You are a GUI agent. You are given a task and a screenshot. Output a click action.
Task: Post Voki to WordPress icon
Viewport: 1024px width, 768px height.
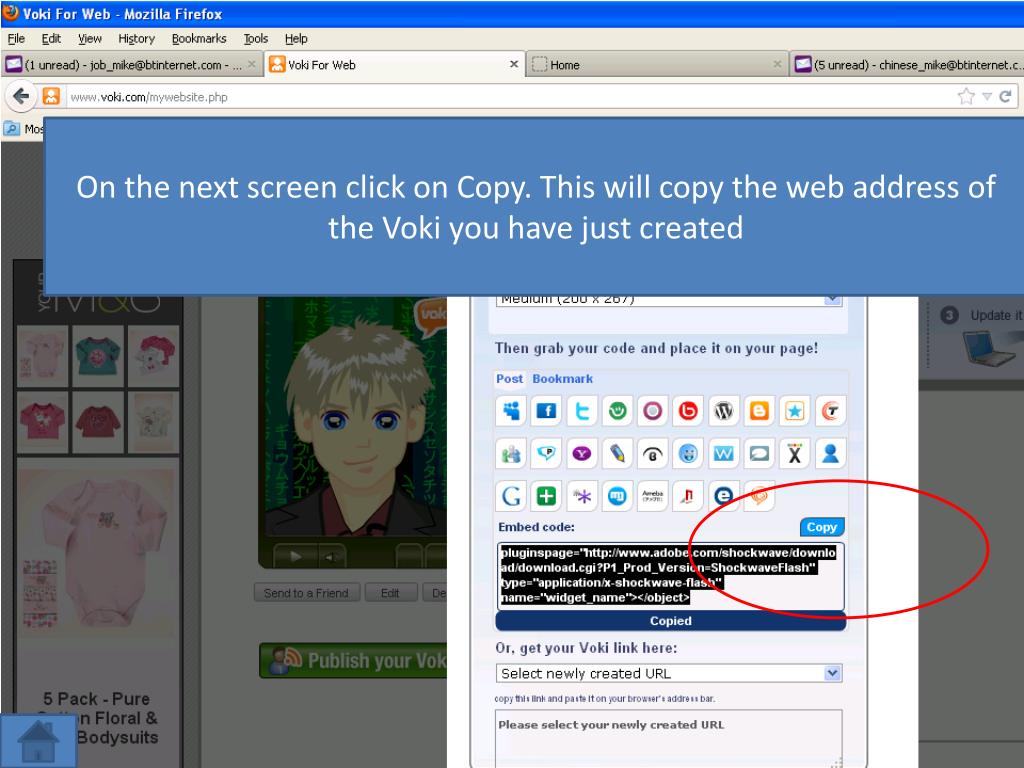(x=724, y=411)
